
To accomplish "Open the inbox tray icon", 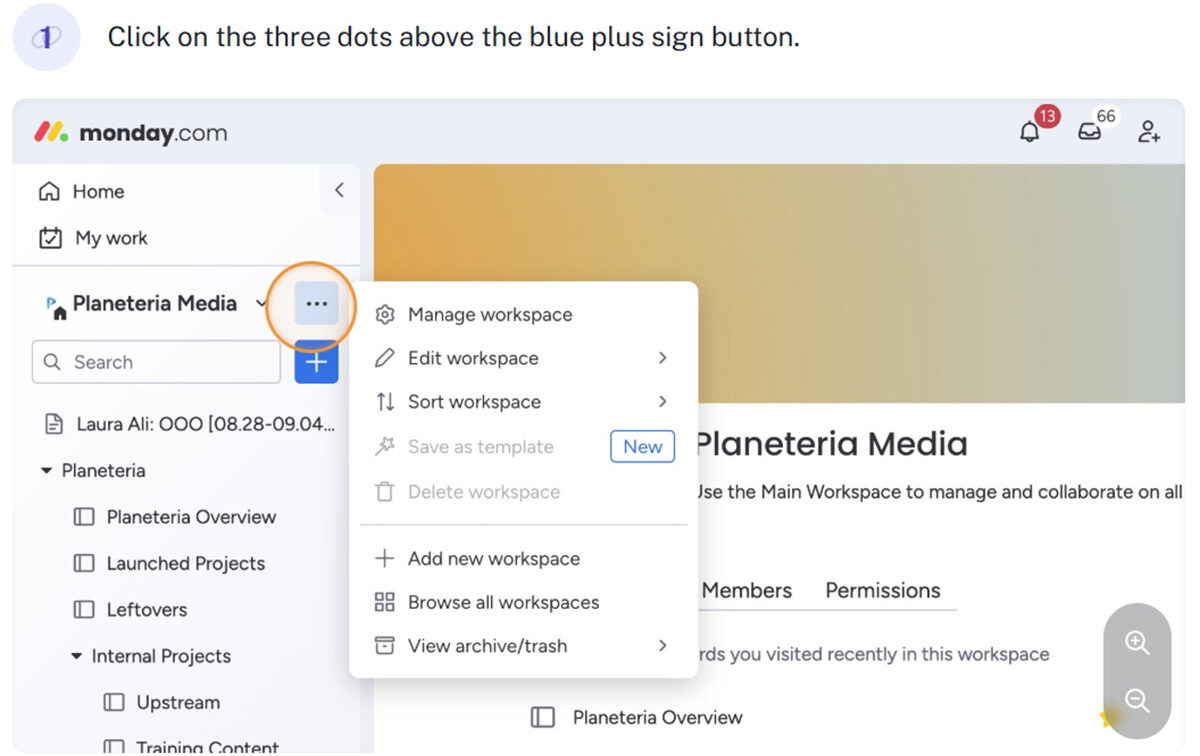I will [1089, 131].
